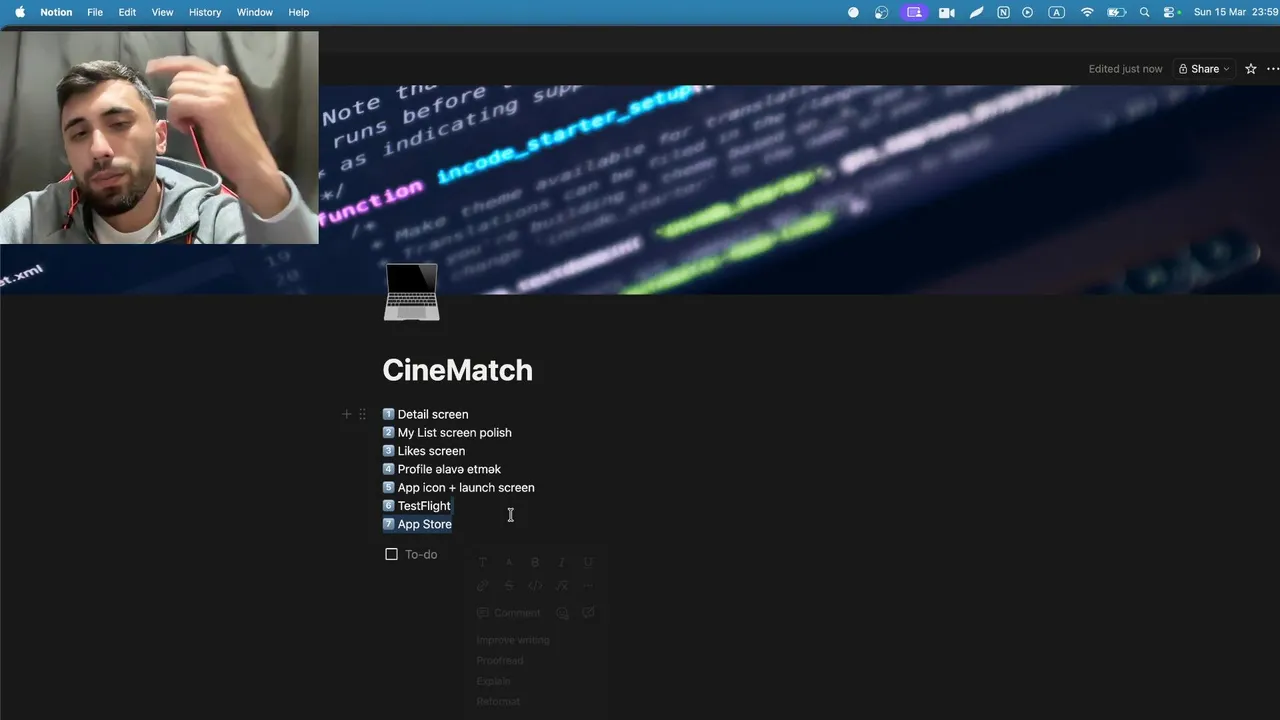
Task: Open the Window menu
Action: coord(255,12)
